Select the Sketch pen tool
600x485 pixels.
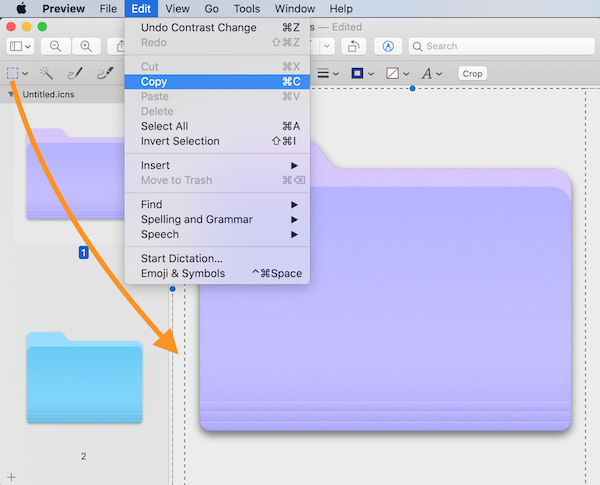click(x=75, y=73)
